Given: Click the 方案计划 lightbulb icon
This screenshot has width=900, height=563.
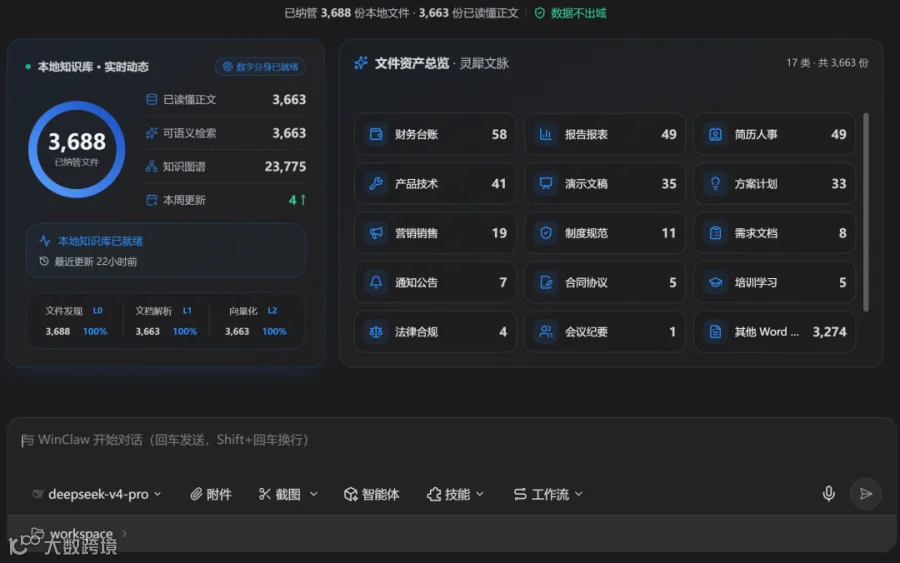Looking at the screenshot, I should [715, 184].
